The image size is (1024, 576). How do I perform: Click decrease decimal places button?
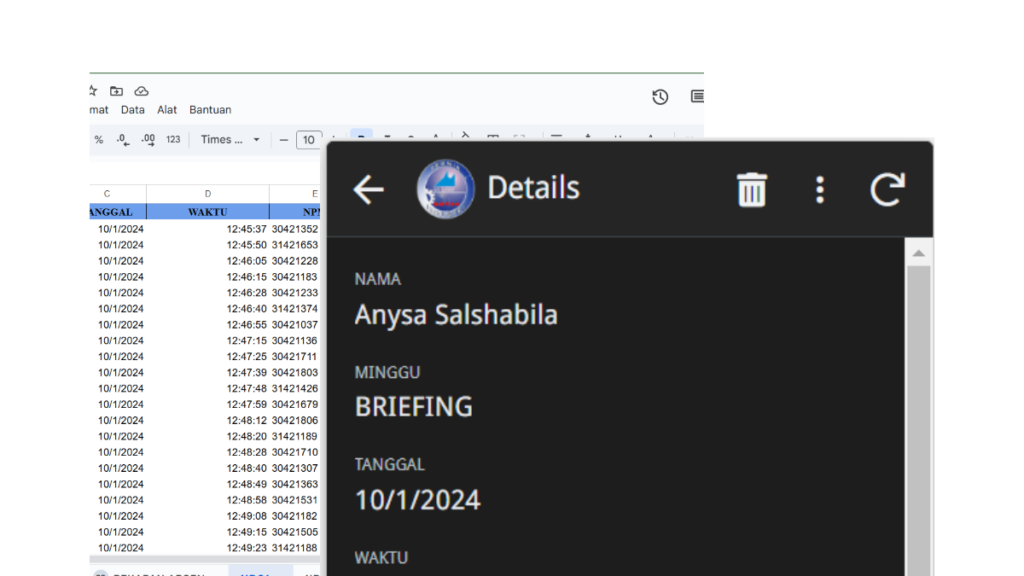(122, 140)
